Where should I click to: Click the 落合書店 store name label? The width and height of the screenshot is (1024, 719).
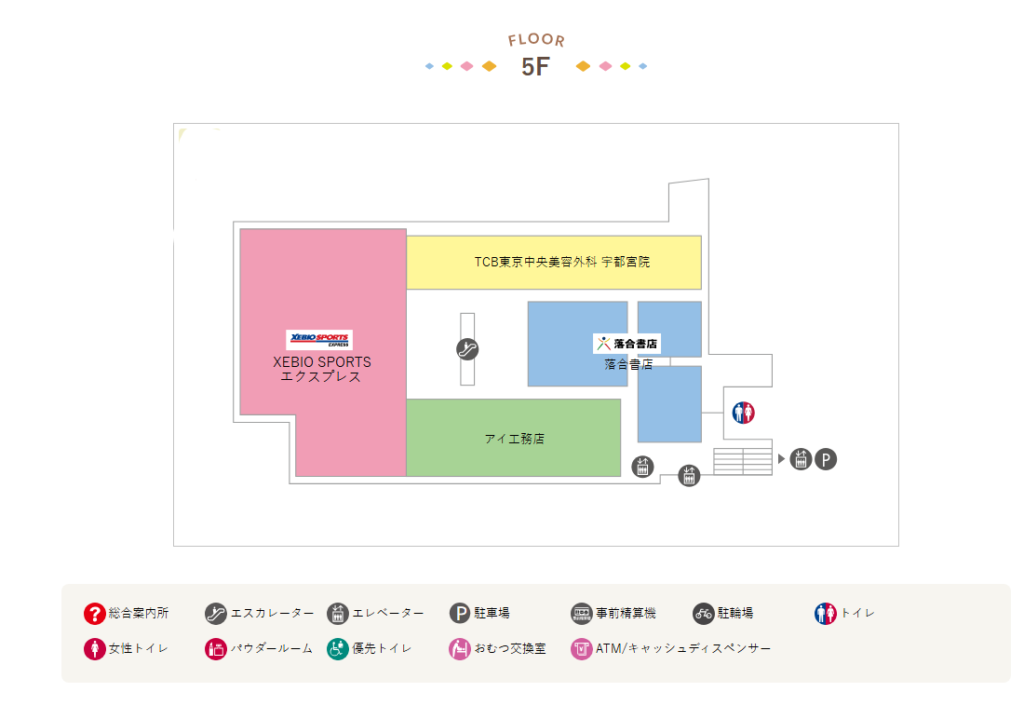tap(628, 365)
